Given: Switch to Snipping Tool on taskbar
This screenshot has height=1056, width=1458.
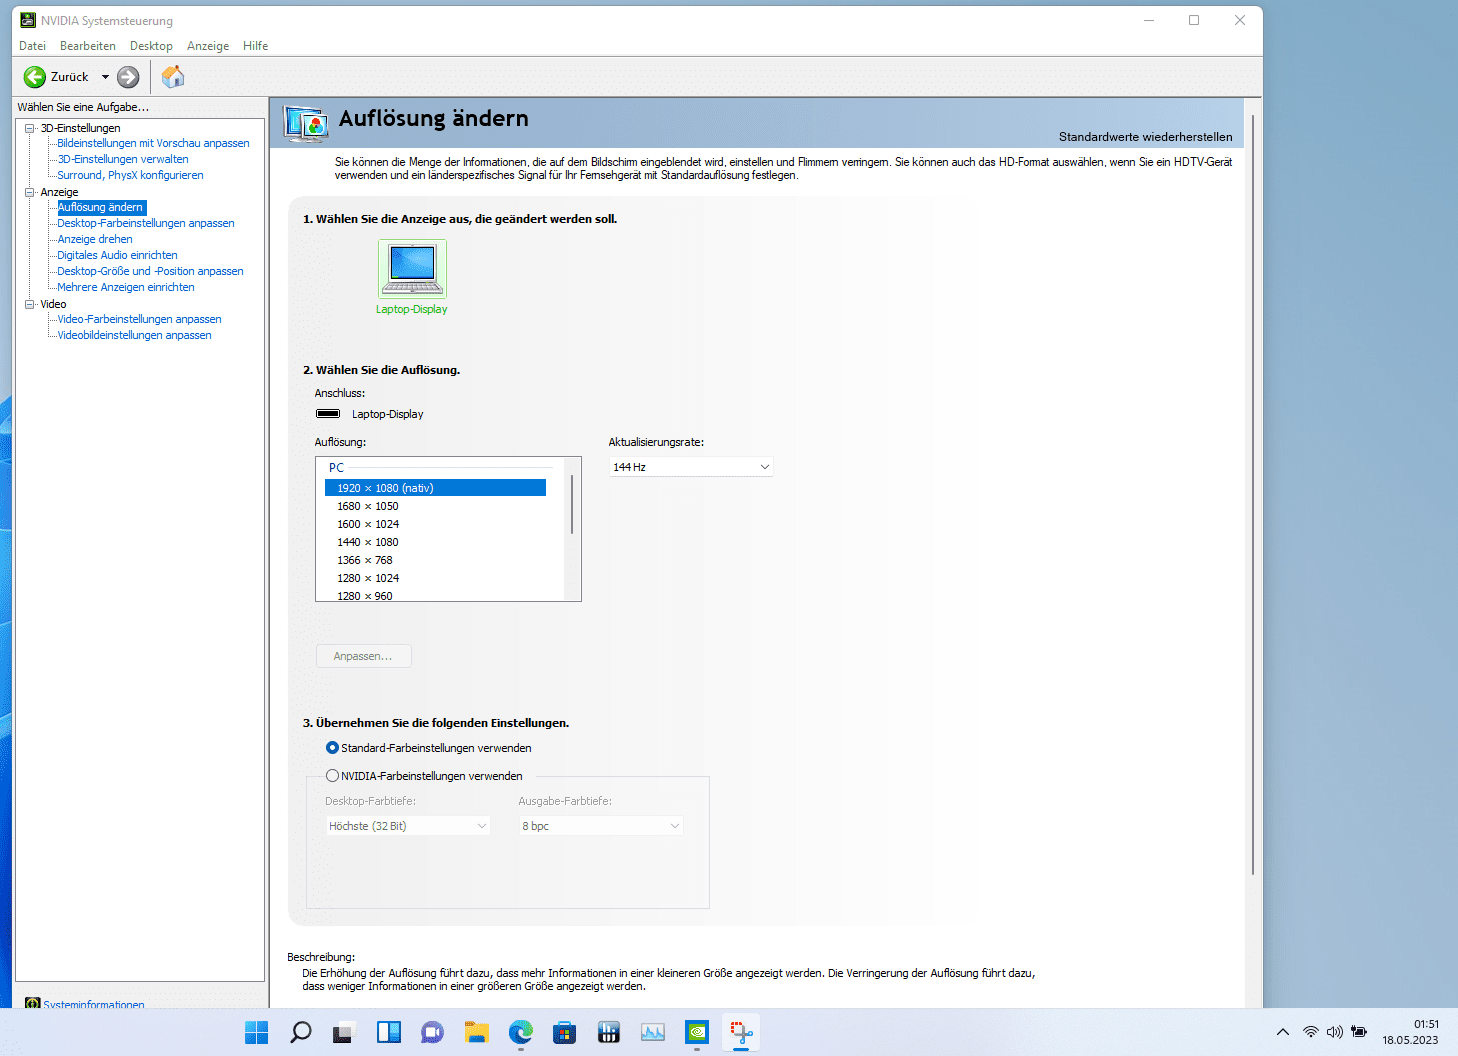Looking at the screenshot, I should (x=741, y=1032).
